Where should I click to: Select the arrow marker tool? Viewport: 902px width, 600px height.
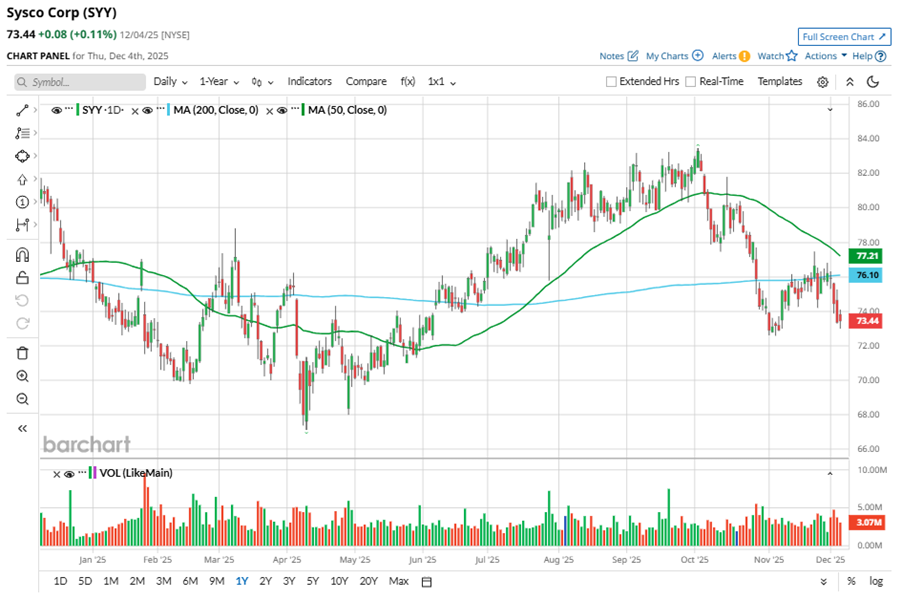click(x=22, y=179)
